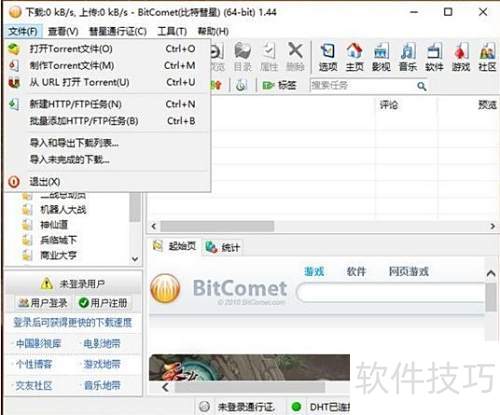Click the green DHT status icon
The height and width of the screenshot is (415, 500).
point(296,406)
